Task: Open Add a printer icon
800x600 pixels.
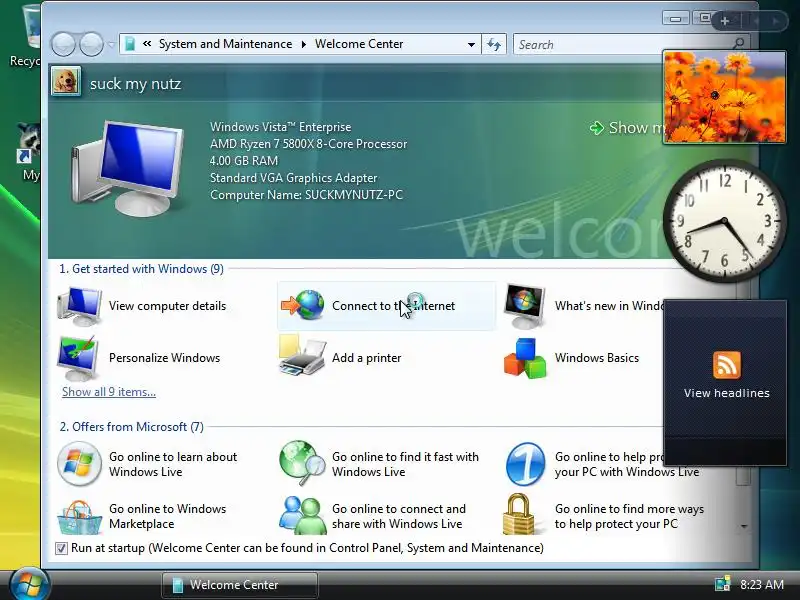Action: [x=303, y=356]
